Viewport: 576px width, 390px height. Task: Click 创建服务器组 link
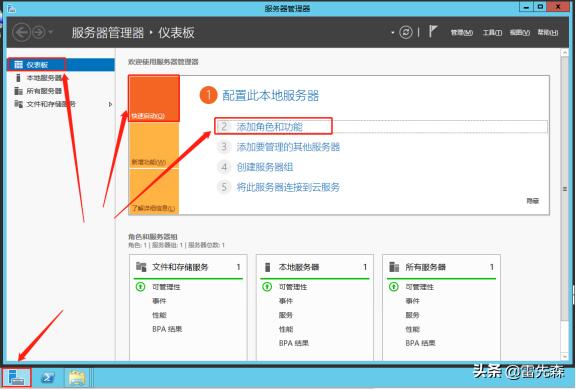pos(265,167)
